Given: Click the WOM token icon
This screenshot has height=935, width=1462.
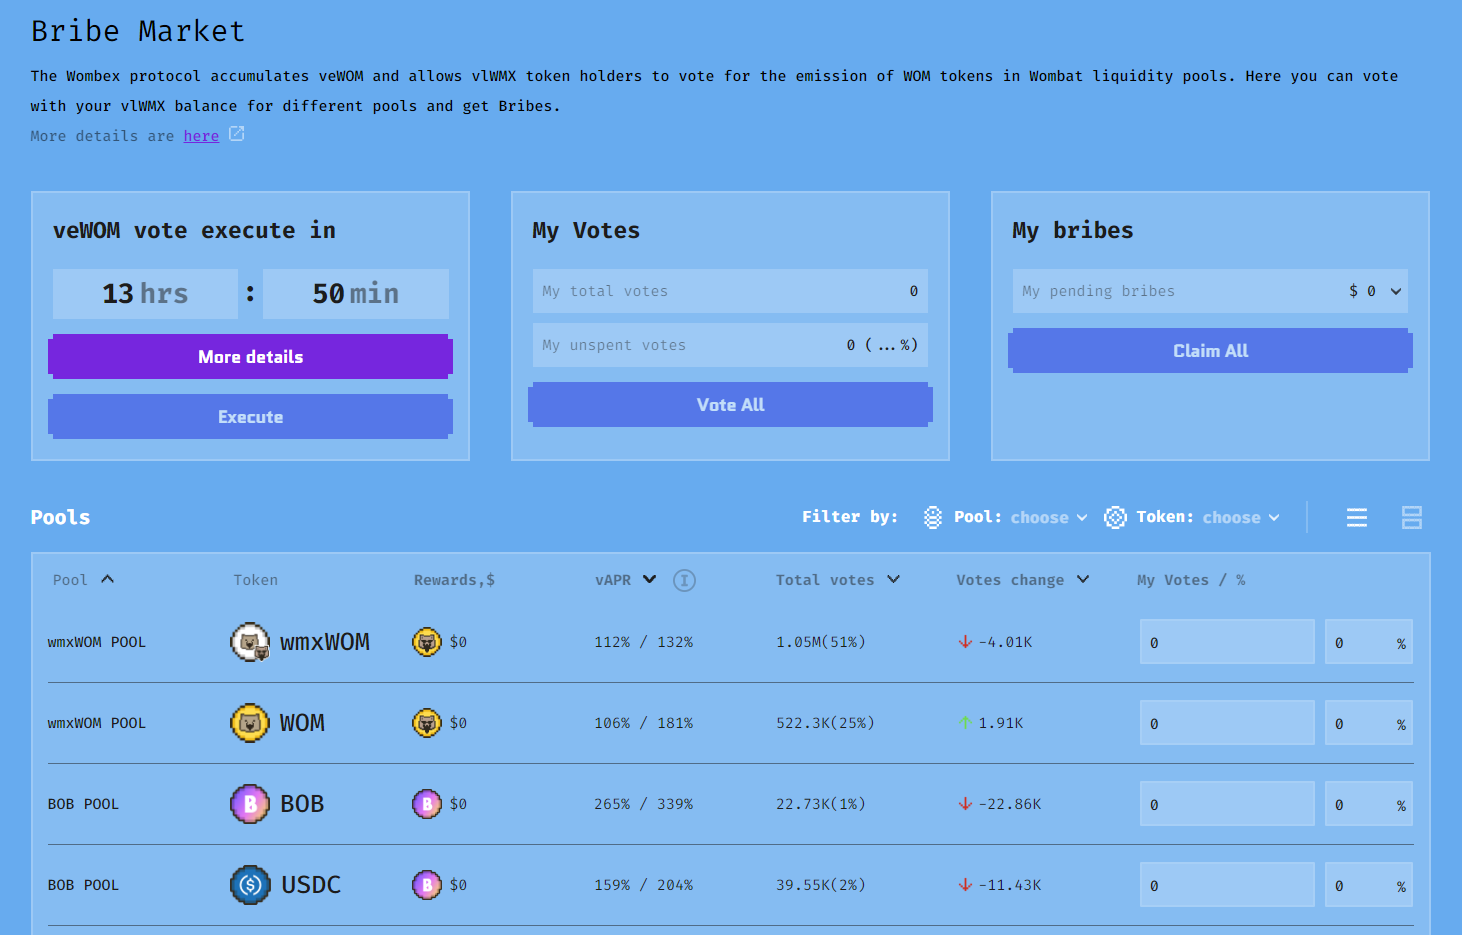Looking at the screenshot, I should pyautogui.click(x=250, y=723).
